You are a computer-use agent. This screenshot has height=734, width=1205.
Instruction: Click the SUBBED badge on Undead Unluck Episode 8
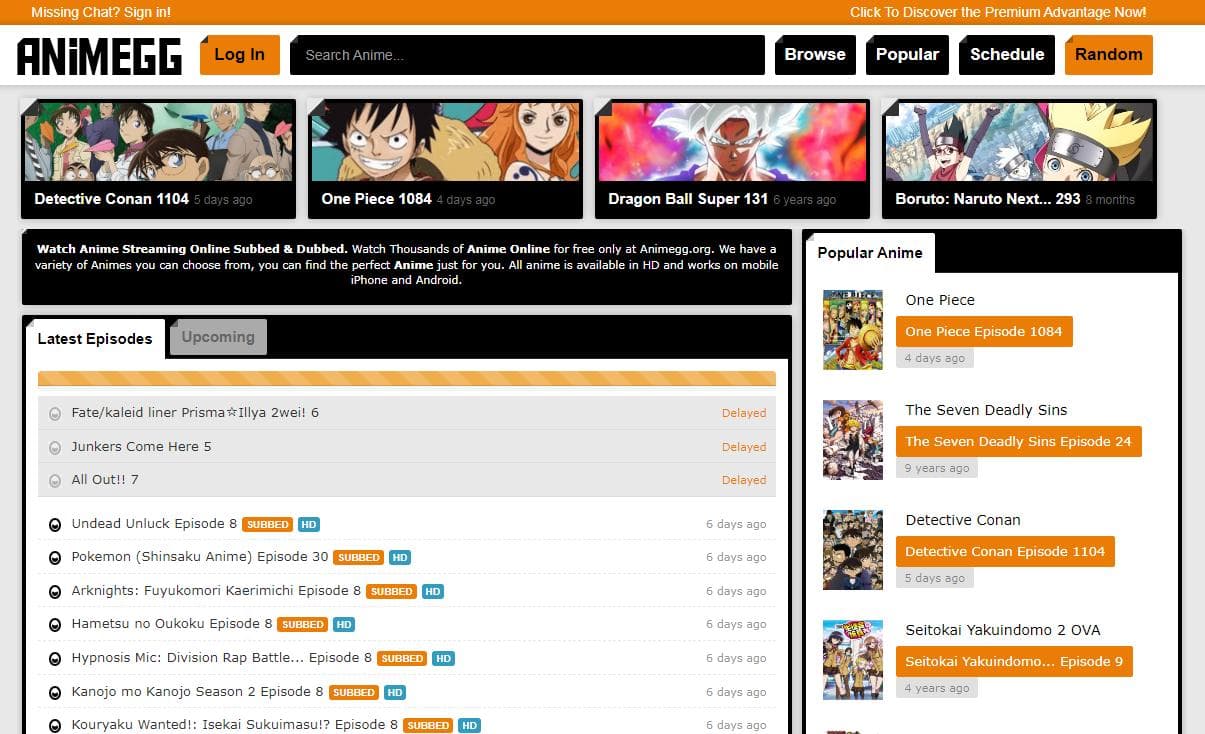coord(268,524)
